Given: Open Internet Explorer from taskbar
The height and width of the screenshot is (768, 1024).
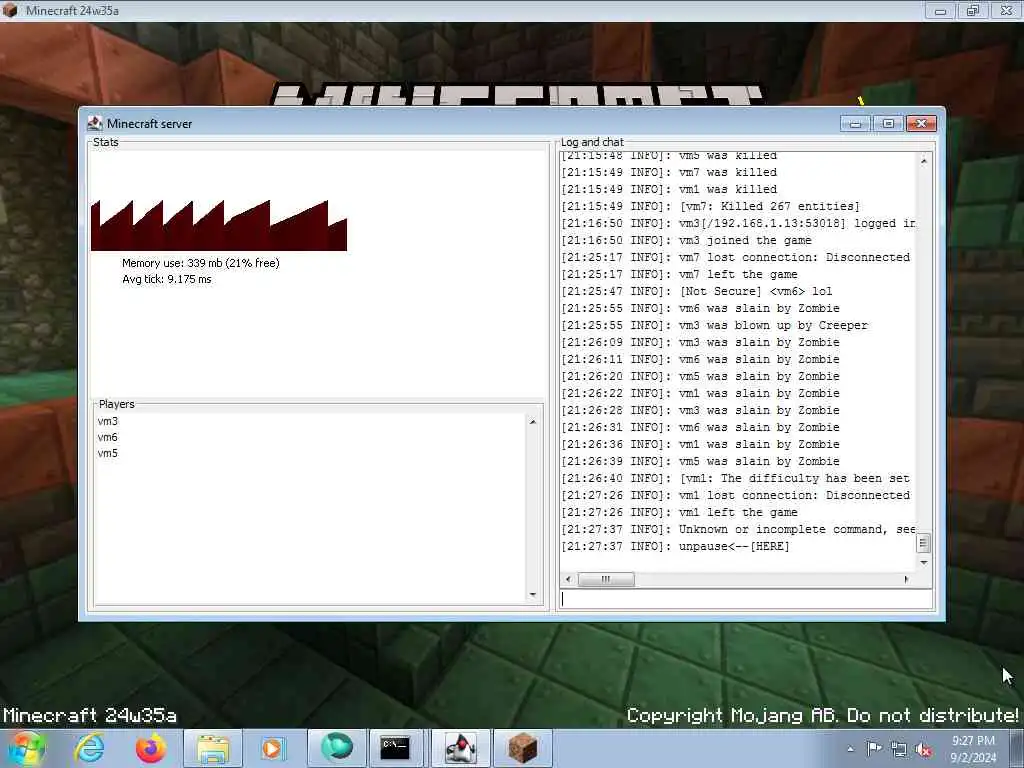Looking at the screenshot, I should click(89, 748).
